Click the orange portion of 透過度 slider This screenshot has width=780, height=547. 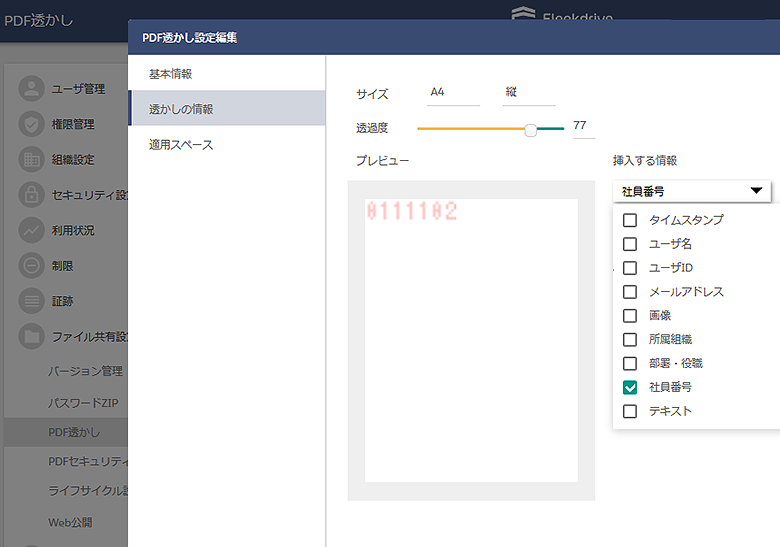tap(471, 129)
